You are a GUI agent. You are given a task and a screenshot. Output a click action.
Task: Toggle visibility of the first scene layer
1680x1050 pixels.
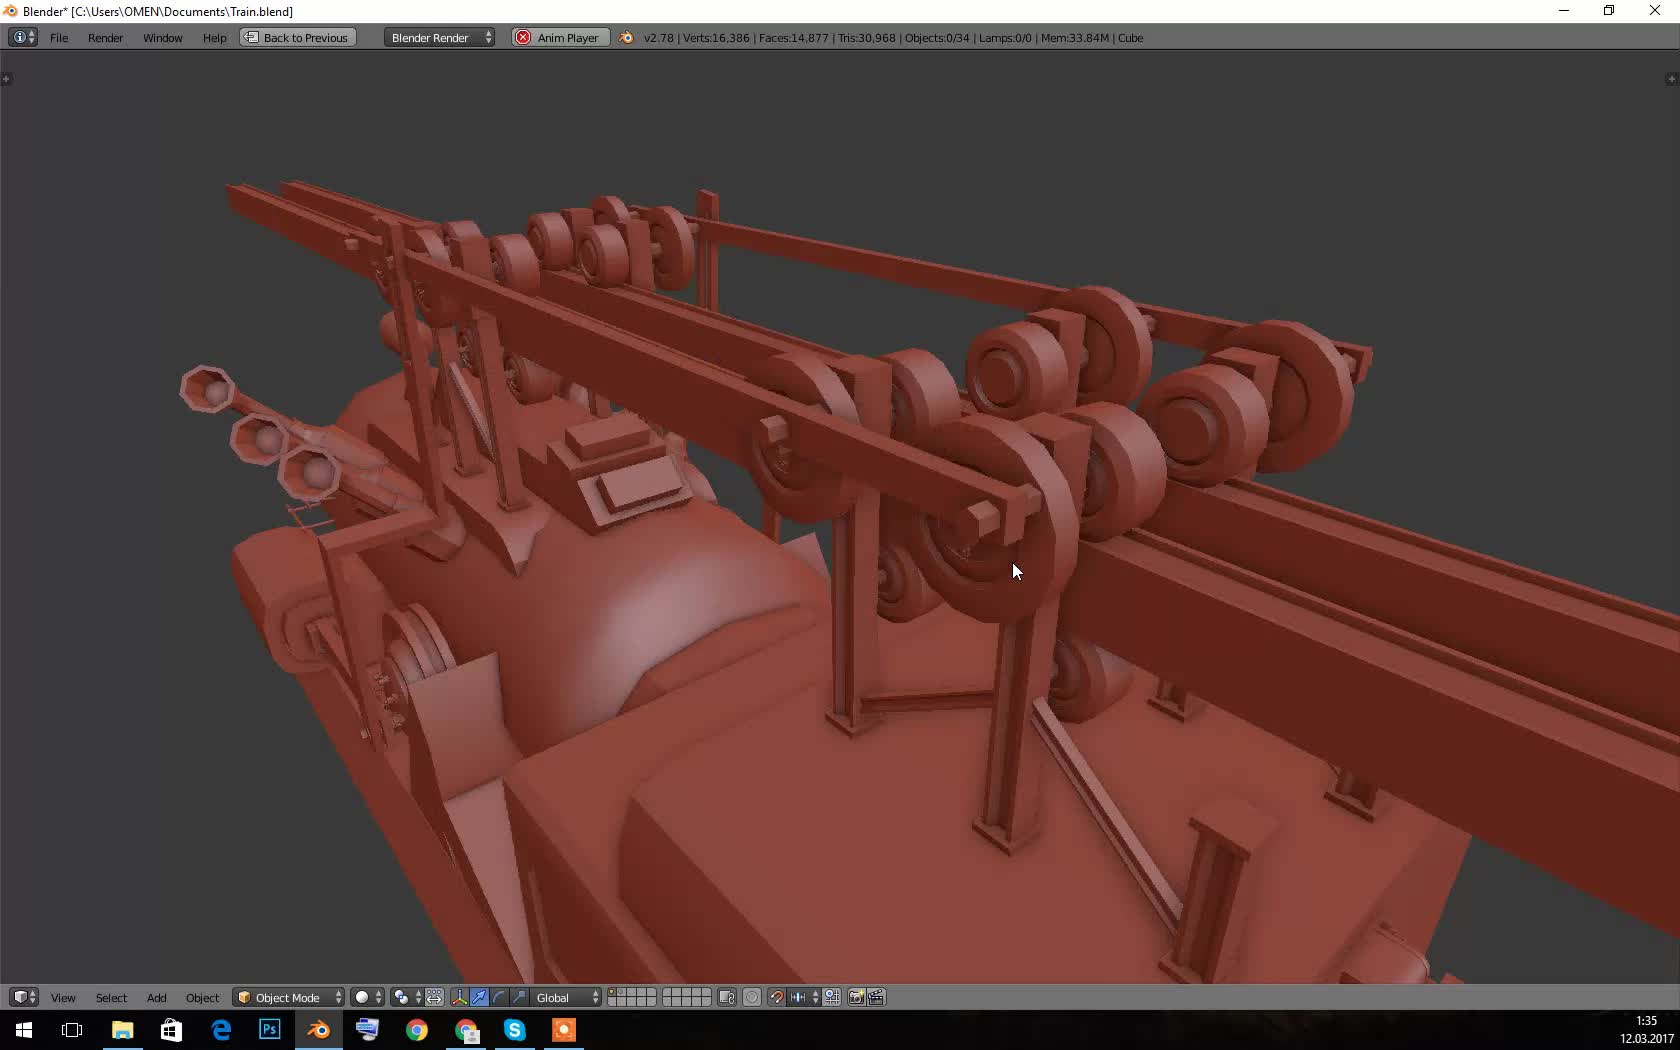(613, 992)
